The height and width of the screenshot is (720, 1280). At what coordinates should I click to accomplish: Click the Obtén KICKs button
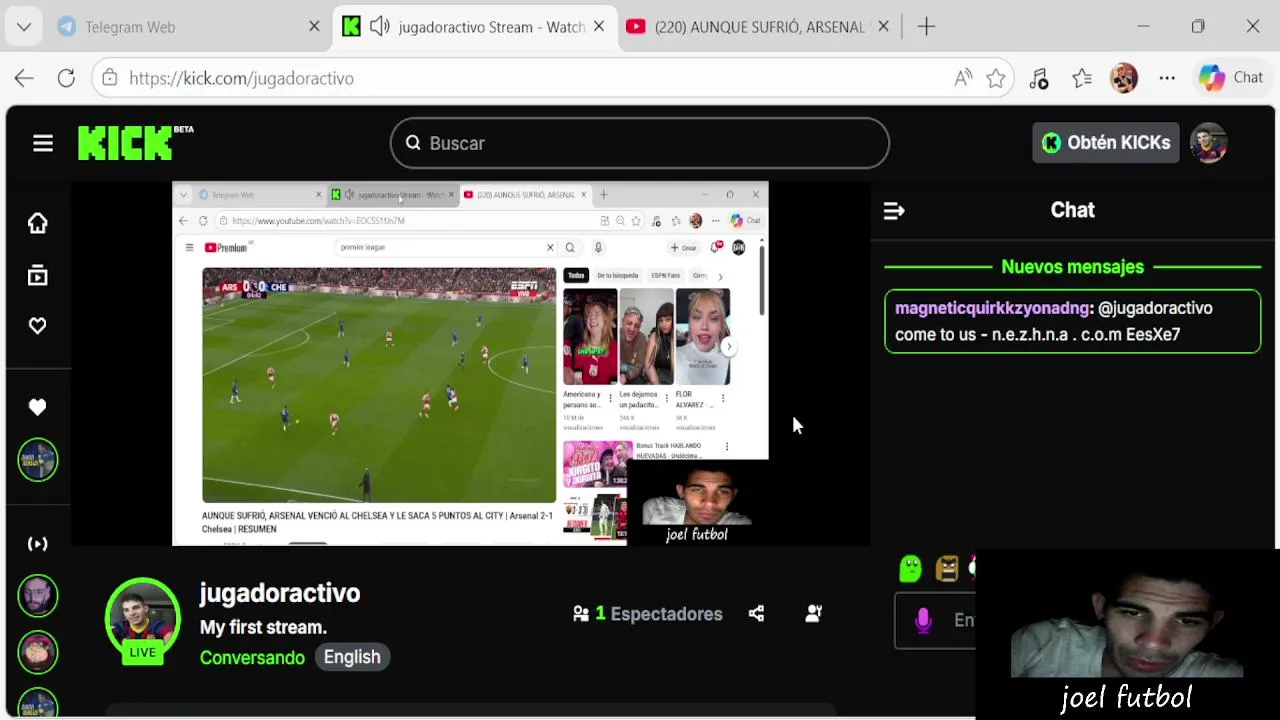click(1106, 143)
